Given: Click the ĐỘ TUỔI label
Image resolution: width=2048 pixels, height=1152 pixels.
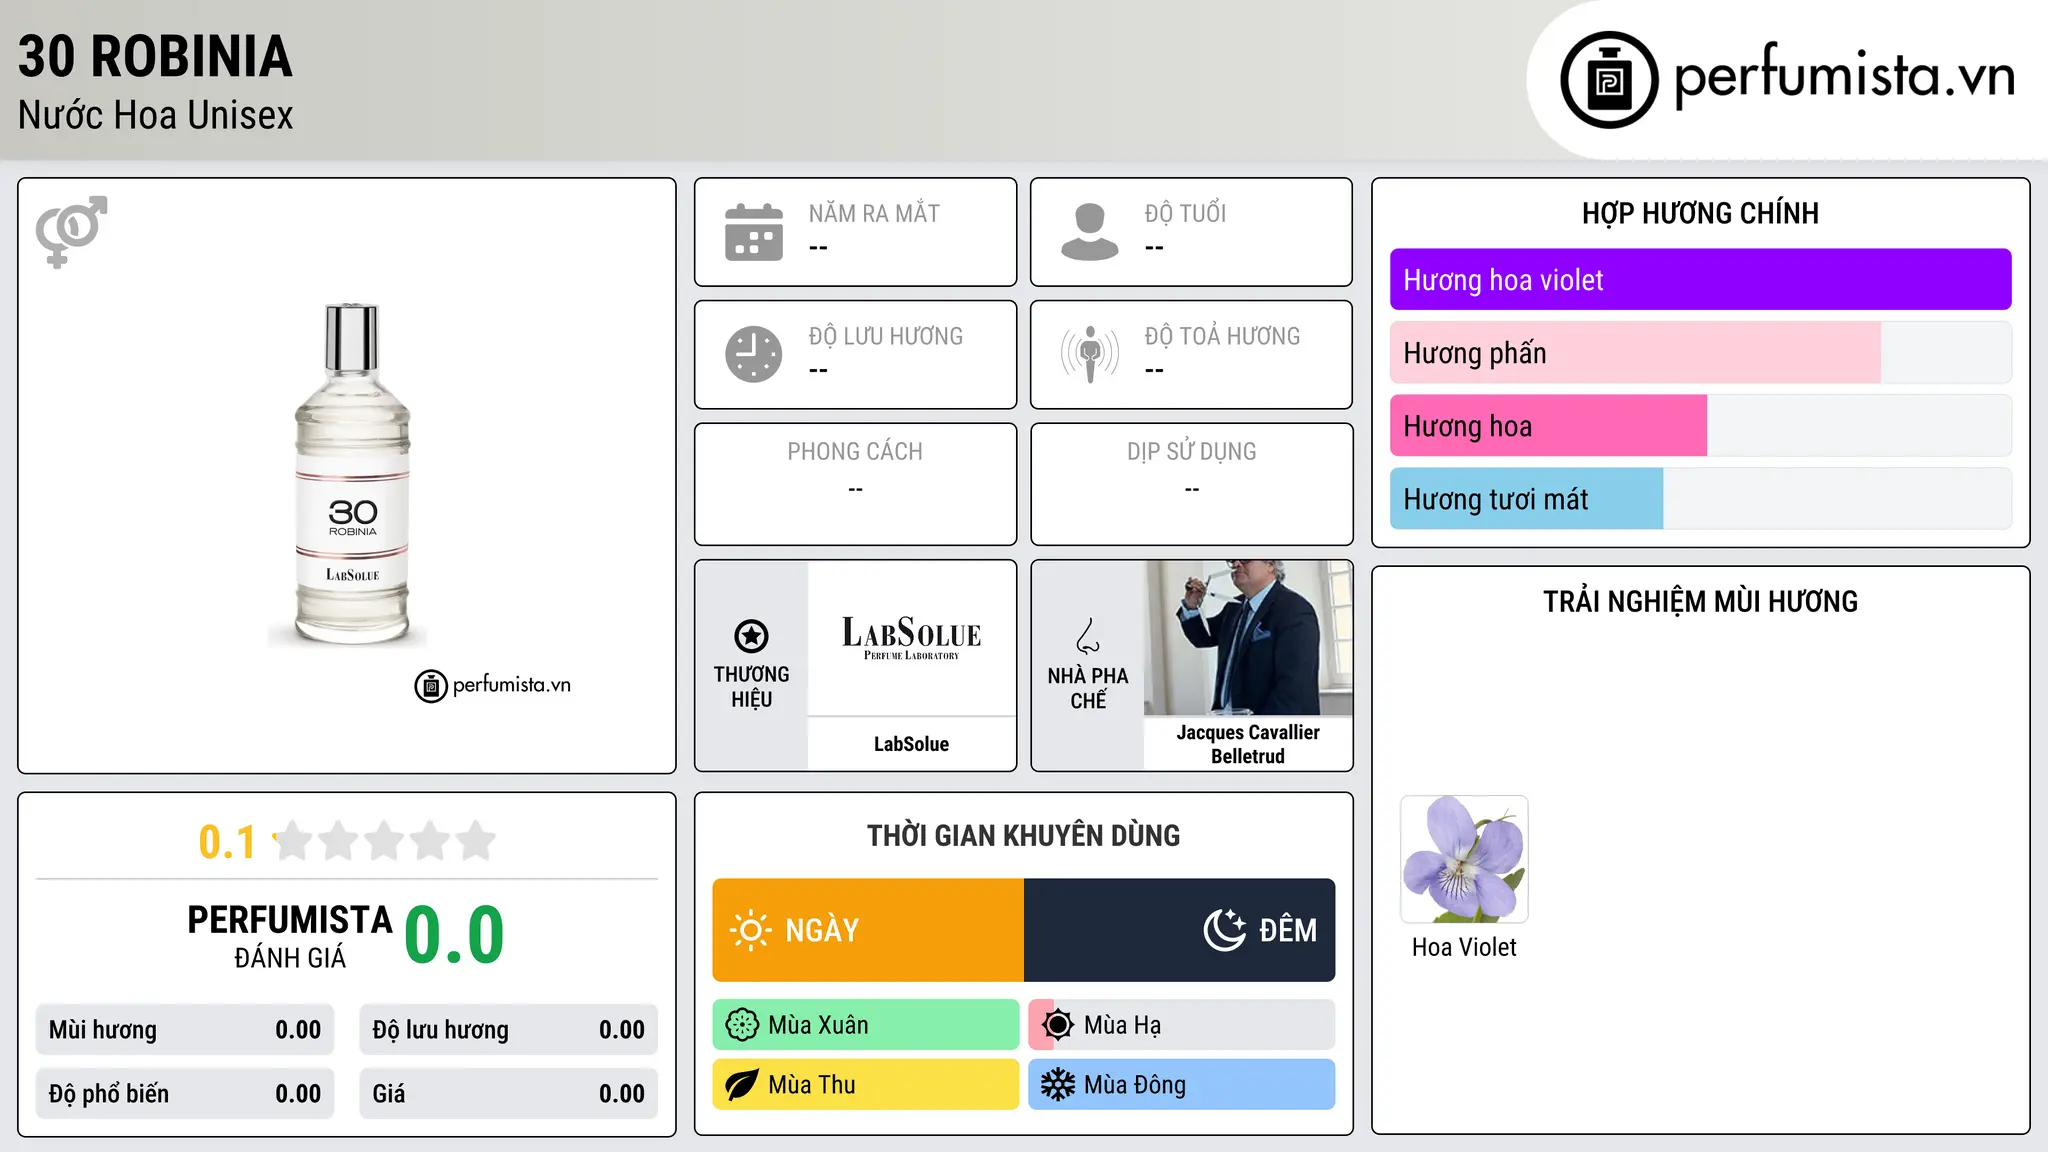Looking at the screenshot, I should [x=1185, y=213].
